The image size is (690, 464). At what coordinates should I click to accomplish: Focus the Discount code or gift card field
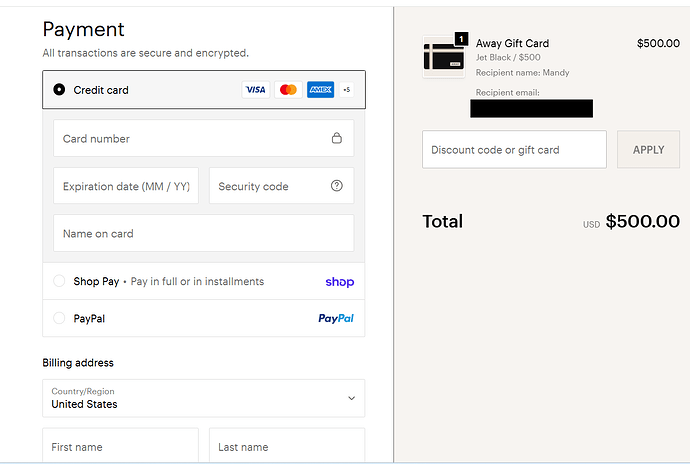(x=514, y=150)
